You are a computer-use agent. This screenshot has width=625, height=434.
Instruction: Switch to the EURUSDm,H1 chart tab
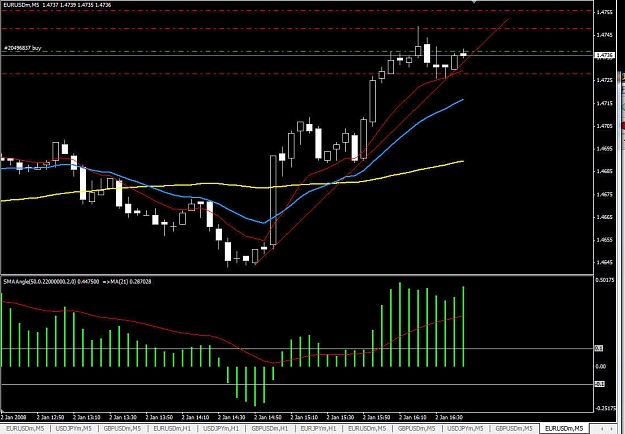pos(172,428)
